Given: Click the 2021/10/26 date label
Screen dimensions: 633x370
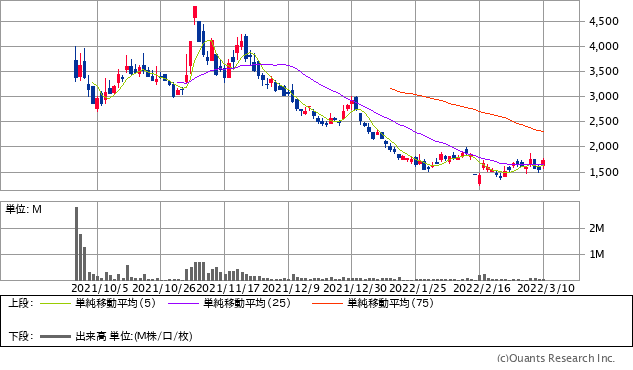Looking at the screenshot, I should click(x=164, y=288).
